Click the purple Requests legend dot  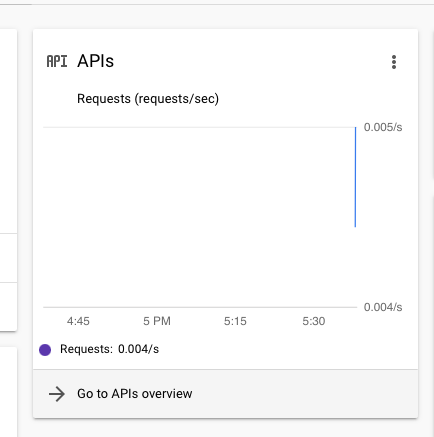(45, 350)
